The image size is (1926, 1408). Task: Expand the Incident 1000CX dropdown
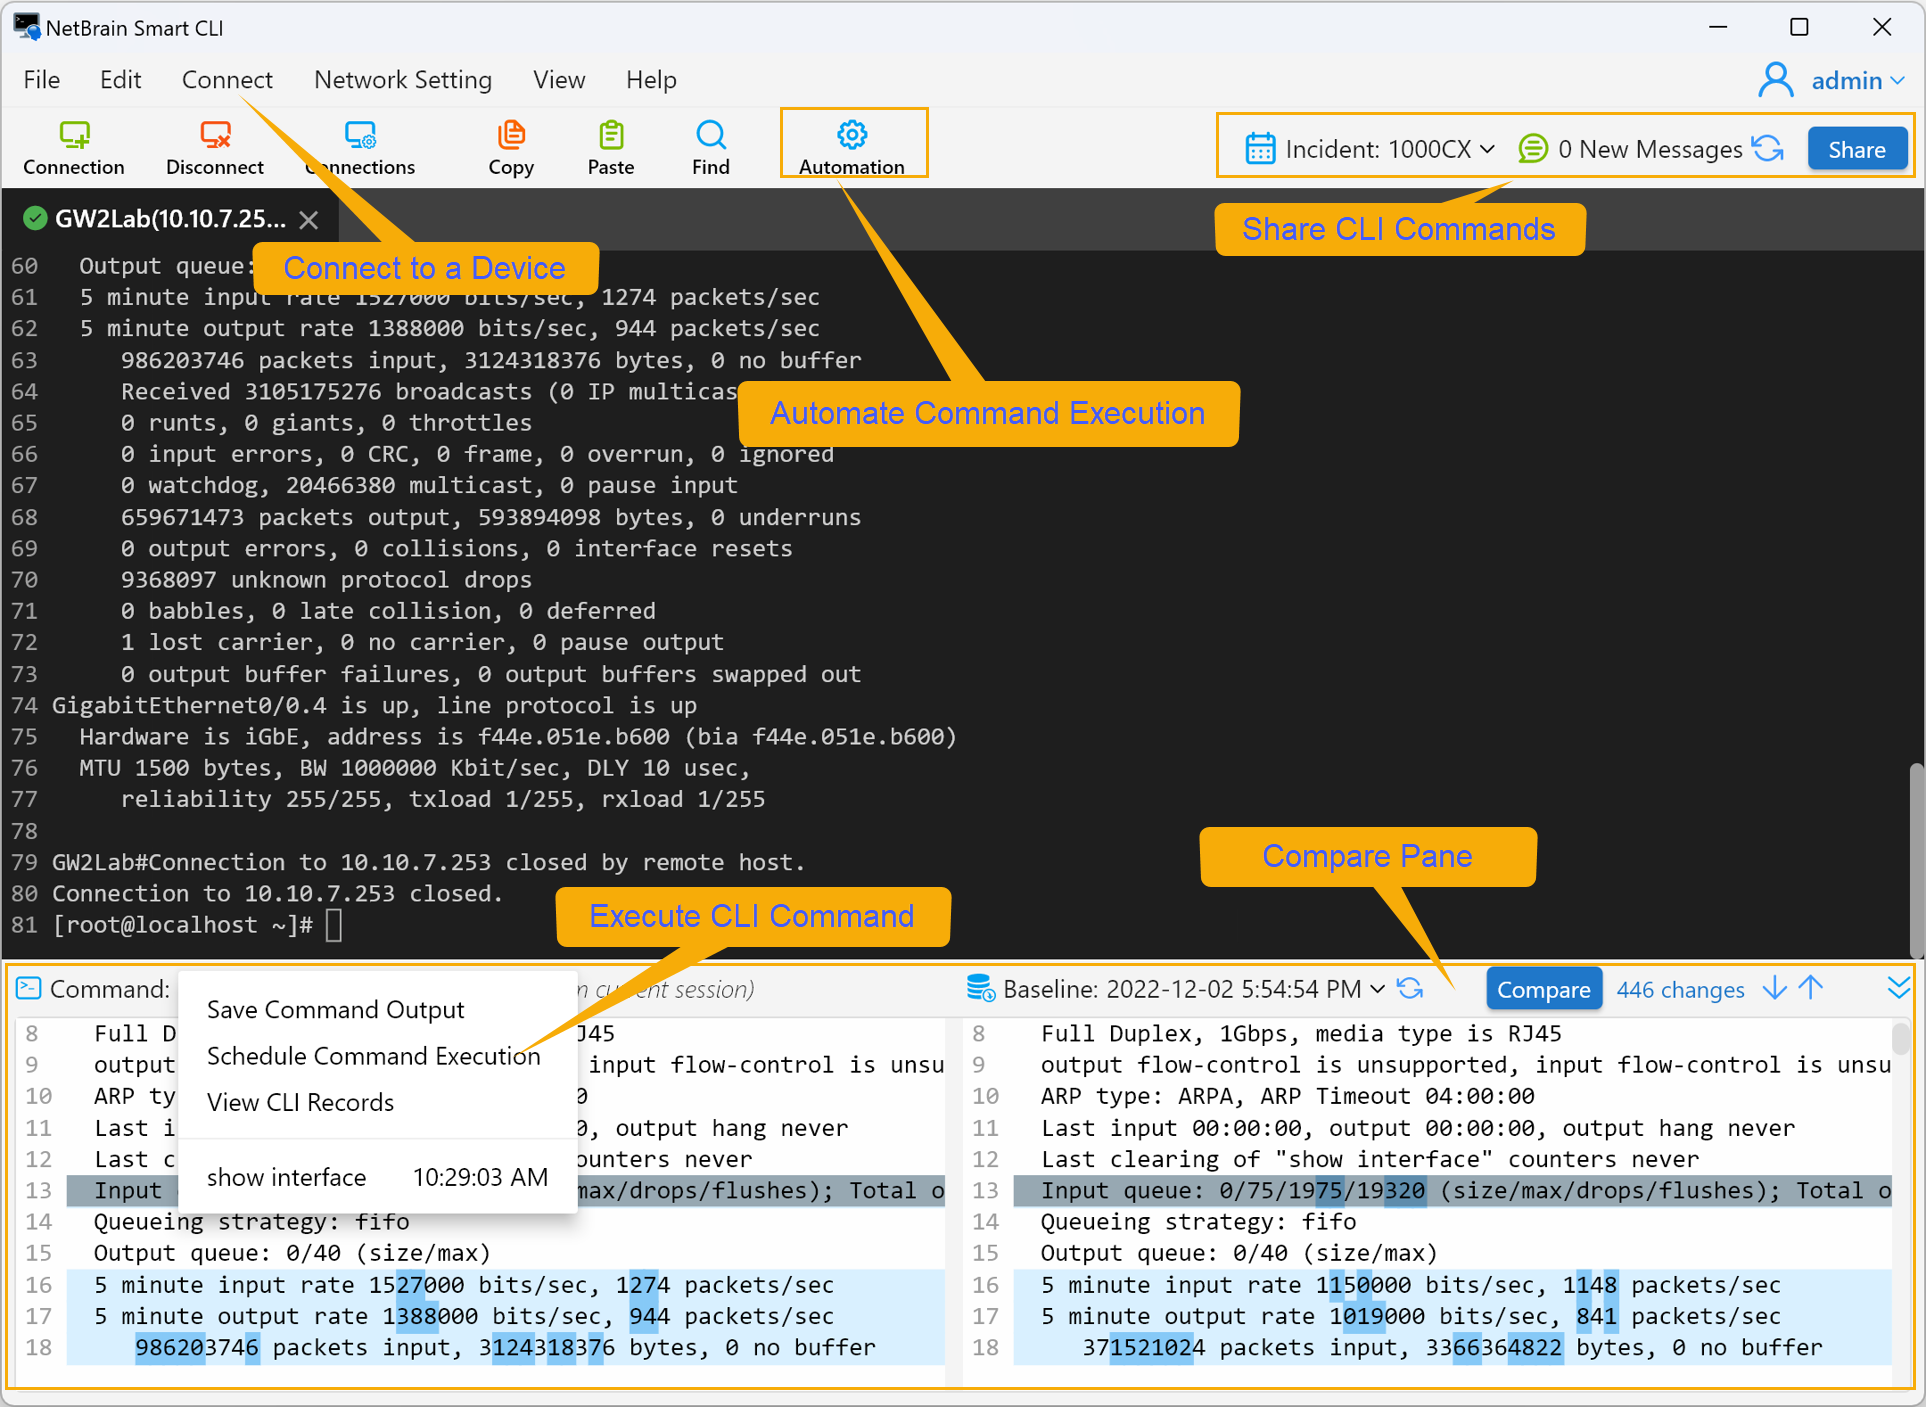point(1488,149)
